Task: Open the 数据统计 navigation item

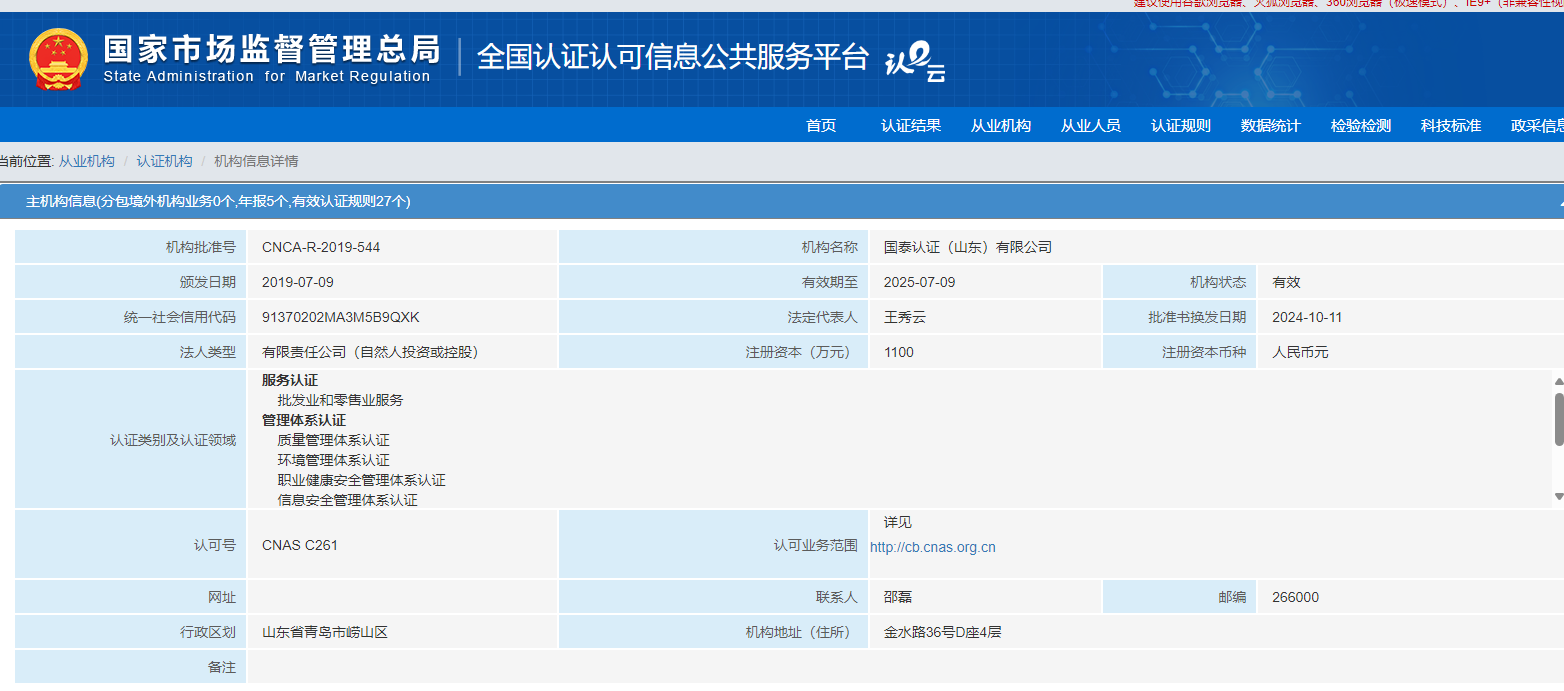Action: pos(1269,125)
